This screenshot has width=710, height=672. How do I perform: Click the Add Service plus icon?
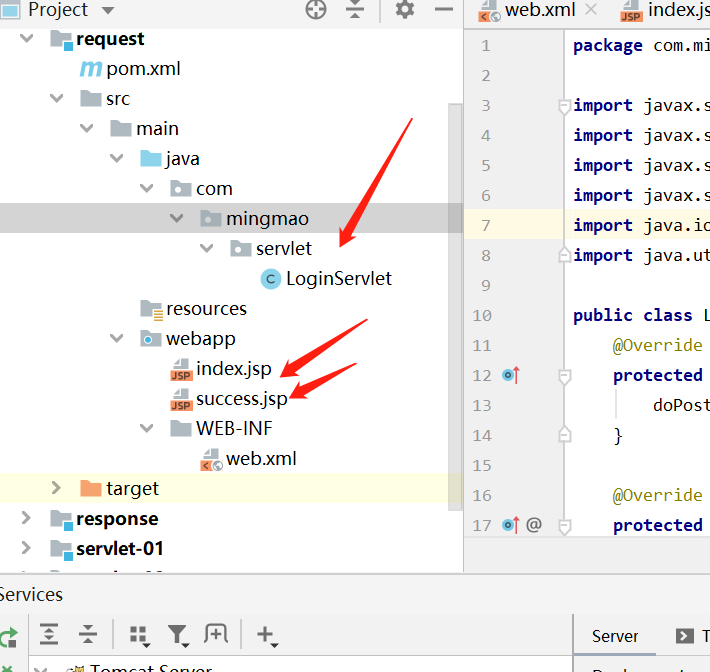pos(267,635)
